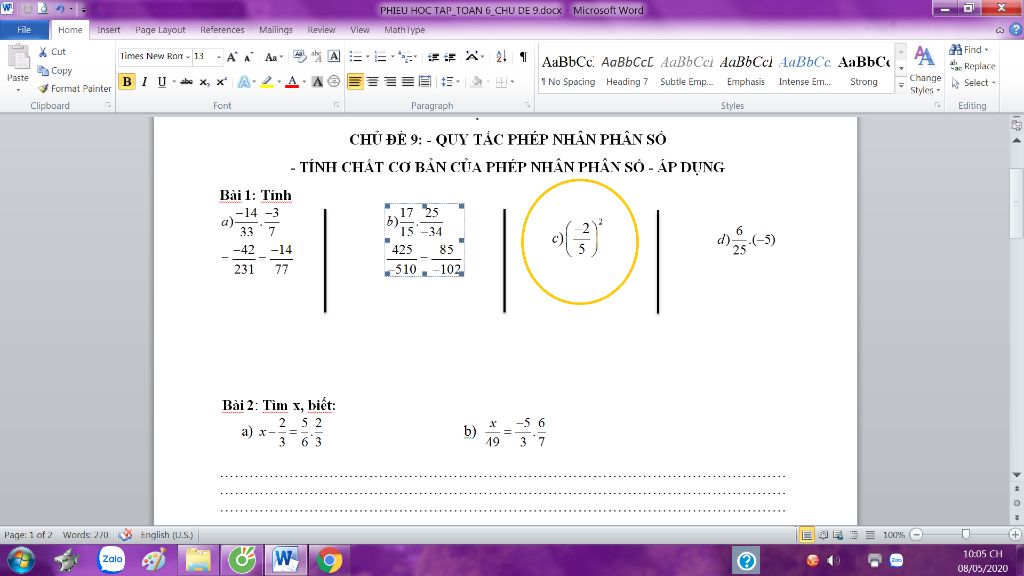Open Google Chrome from the taskbar
This screenshot has width=1024, height=576.
point(329,560)
